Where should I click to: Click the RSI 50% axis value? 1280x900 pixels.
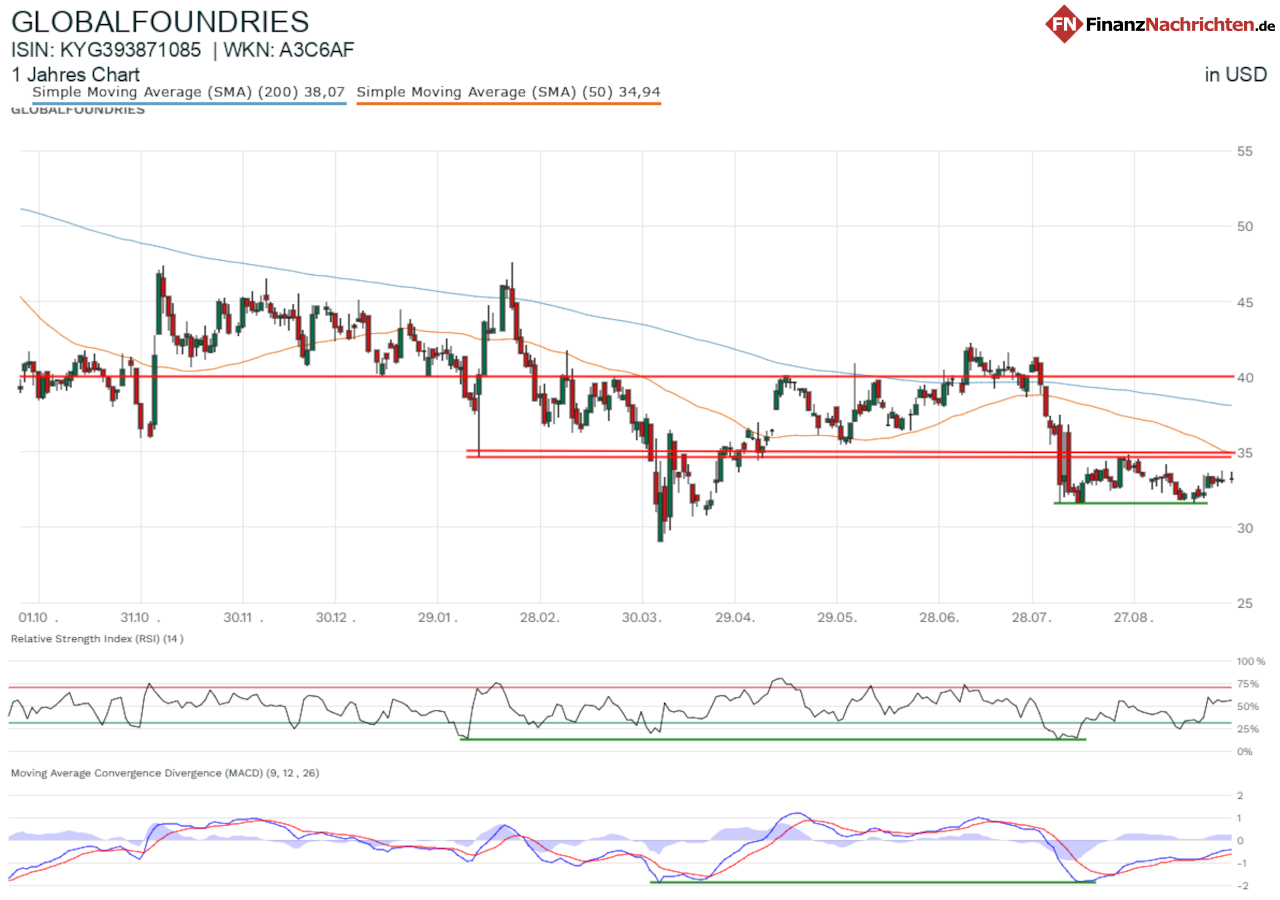click(x=1247, y=706)
